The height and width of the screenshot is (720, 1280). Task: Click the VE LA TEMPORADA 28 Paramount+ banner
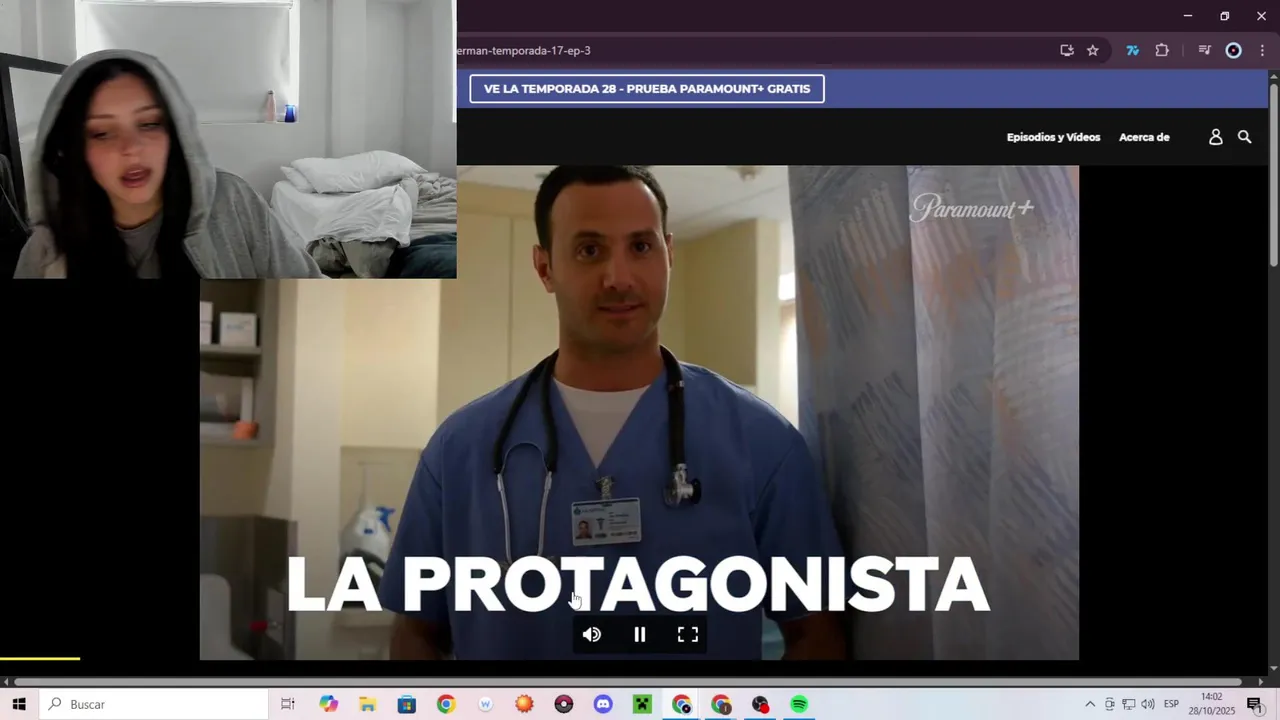click(x=647, y=89)
